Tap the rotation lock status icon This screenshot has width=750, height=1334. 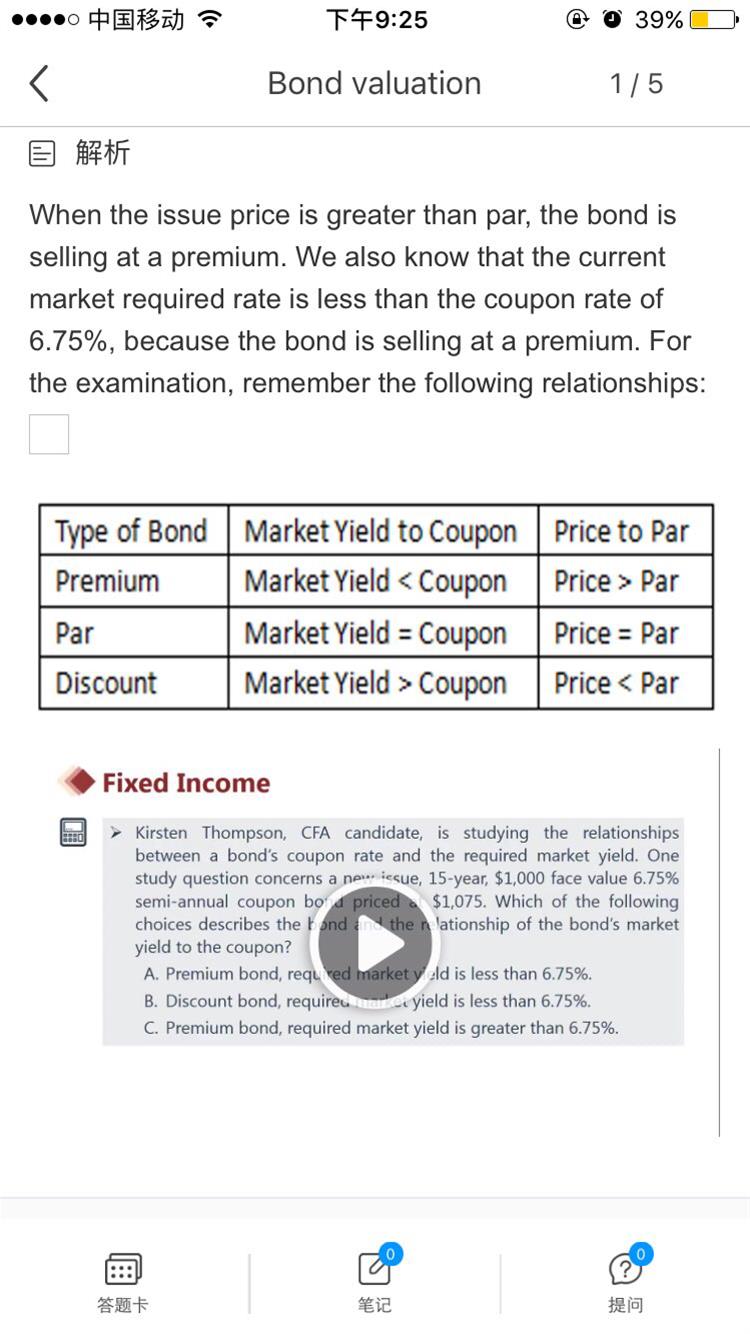click(578, 19)
